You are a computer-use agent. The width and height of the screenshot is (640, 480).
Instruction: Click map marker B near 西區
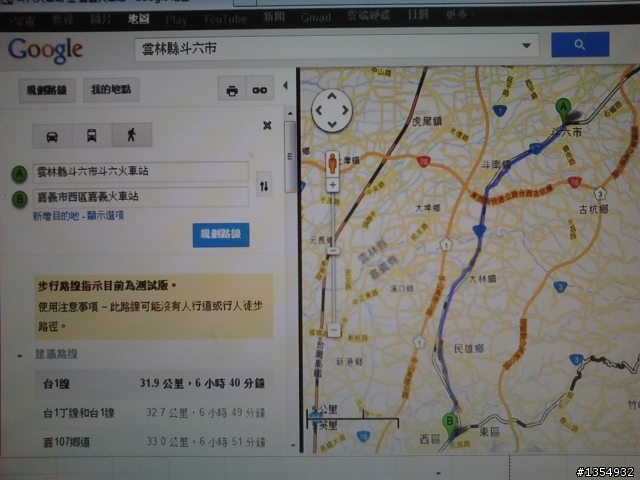[x=450, y=424]
